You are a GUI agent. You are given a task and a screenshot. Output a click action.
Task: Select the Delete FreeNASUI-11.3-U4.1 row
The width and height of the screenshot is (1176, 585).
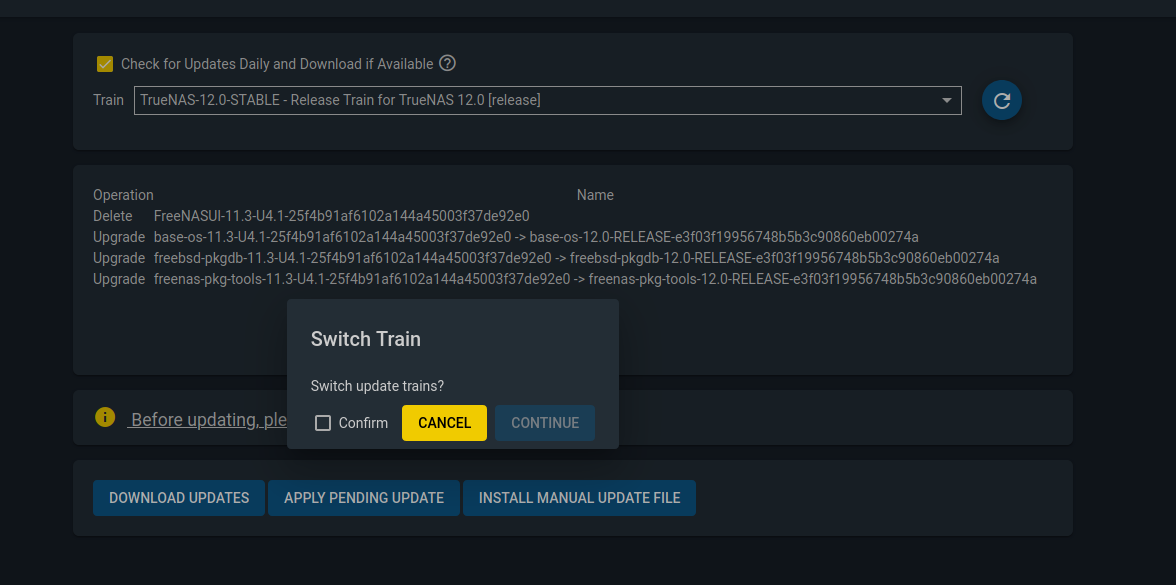click(x=311, y=216)
